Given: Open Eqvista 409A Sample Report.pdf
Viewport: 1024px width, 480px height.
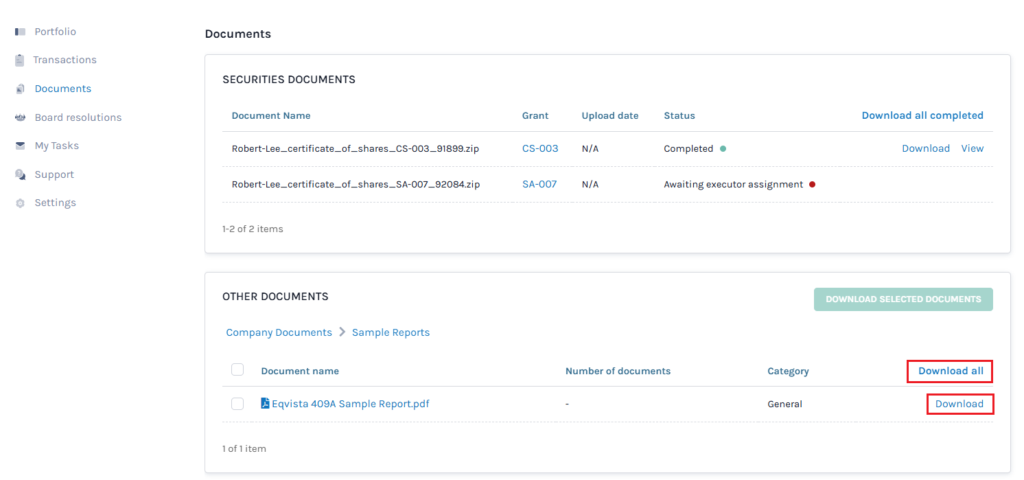Looking at the screenshot, I should [351, 404].
